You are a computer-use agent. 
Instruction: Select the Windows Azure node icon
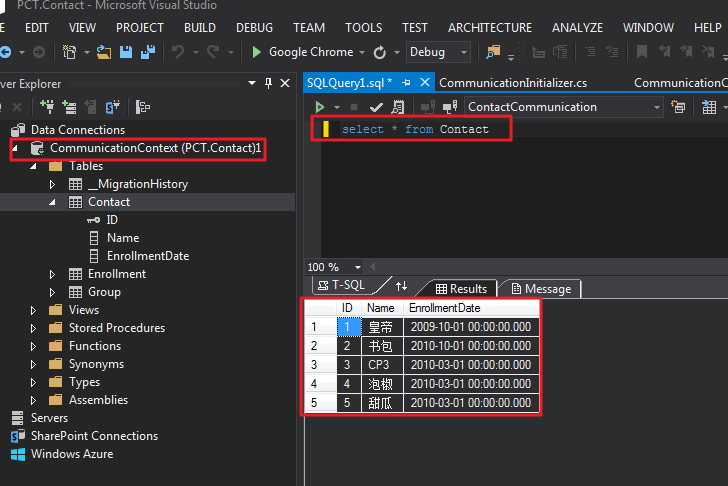click(17, 454)
